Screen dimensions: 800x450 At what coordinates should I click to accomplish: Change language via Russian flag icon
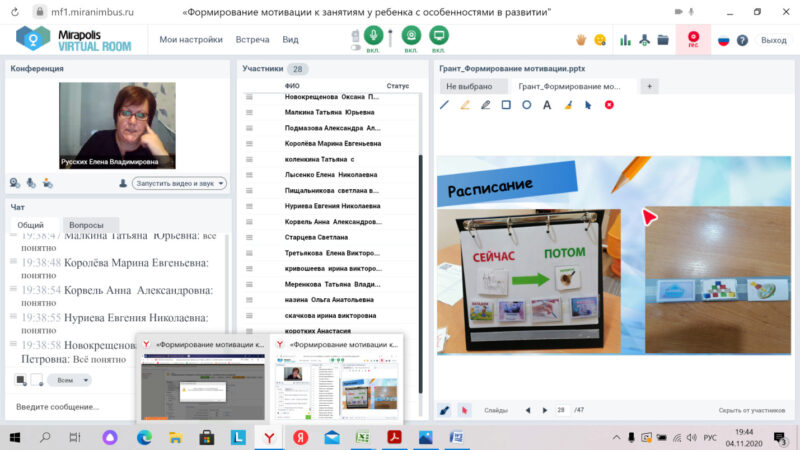pyautogui.click(x=723, y=40)
